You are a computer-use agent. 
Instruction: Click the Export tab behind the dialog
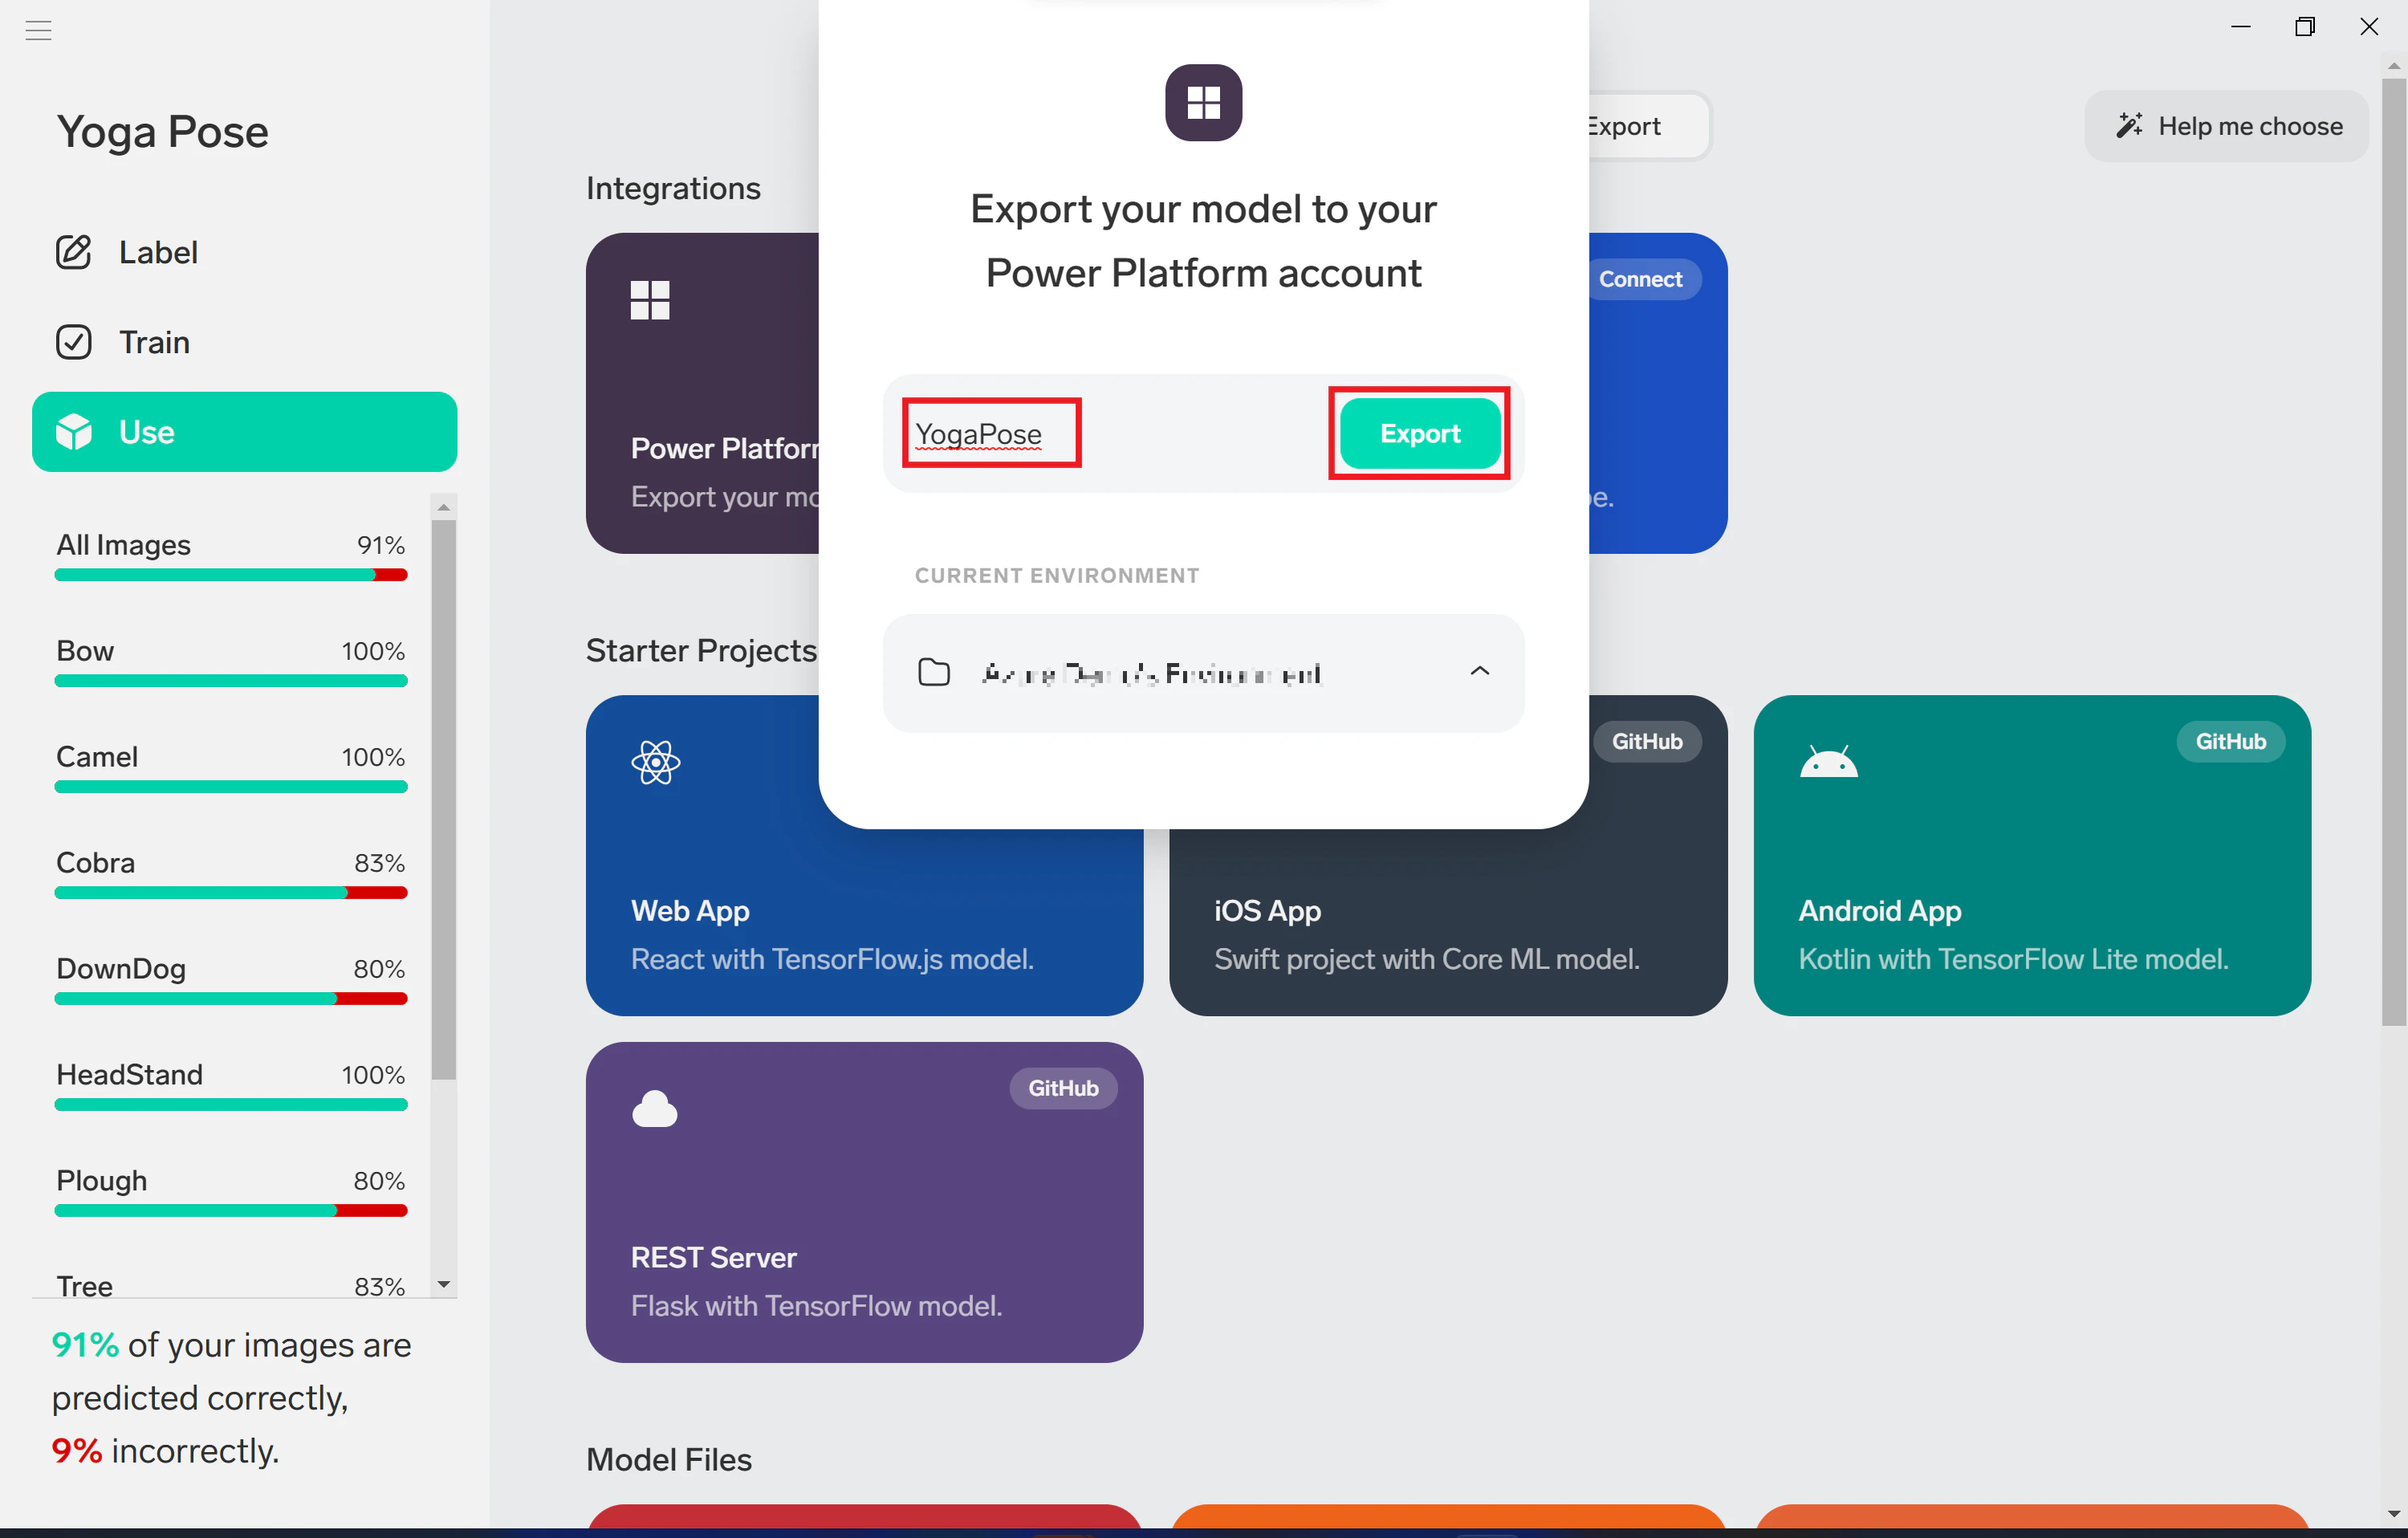coord(1648,126)
